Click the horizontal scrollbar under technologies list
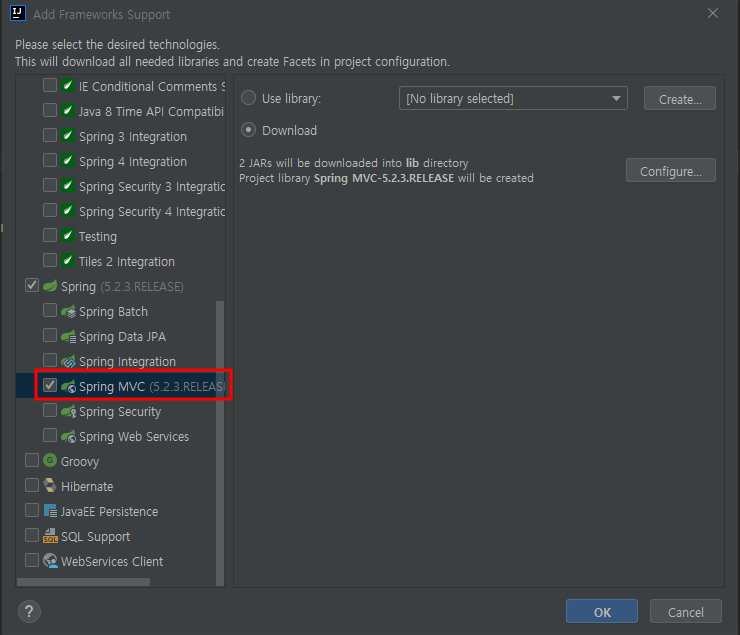 (84, 582)
